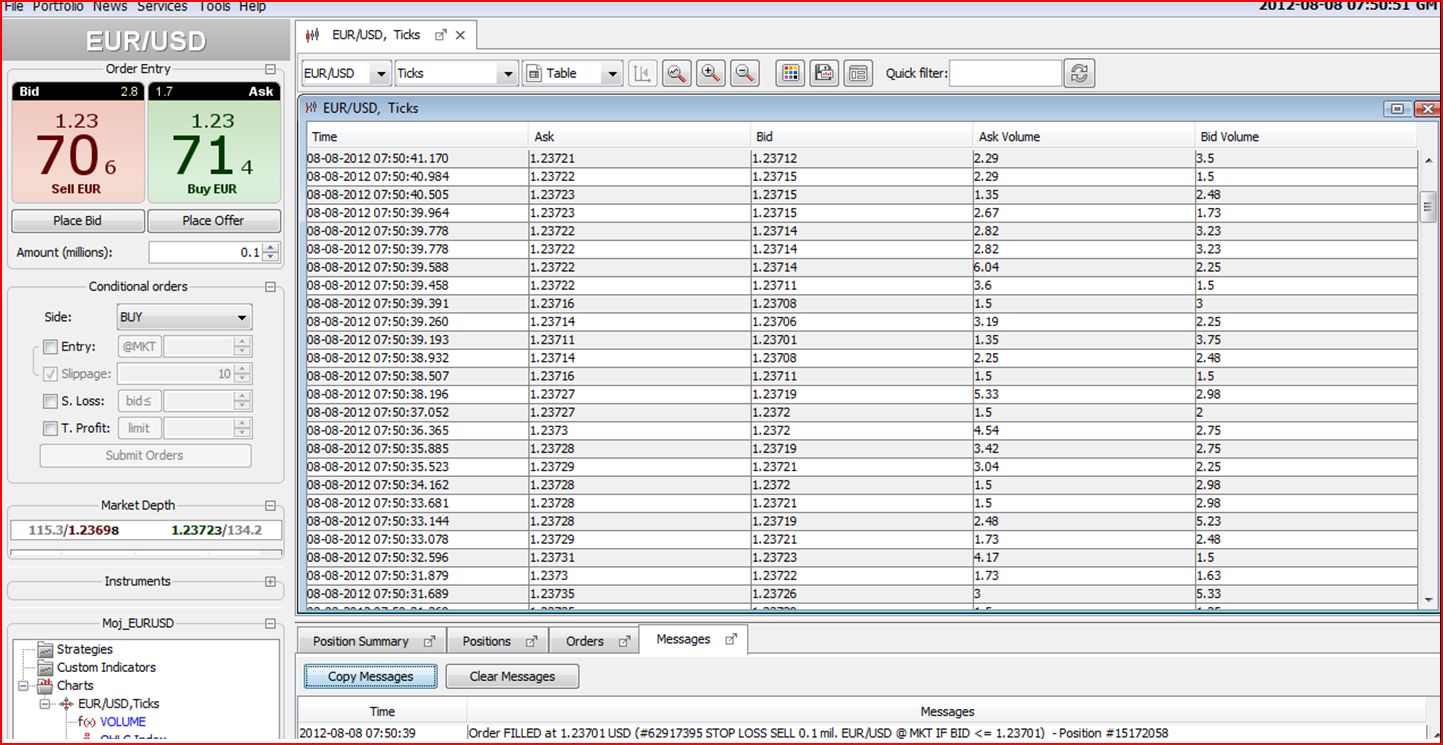Viewport: 1443px width, 745px height.
Task: Click the refresh icon beside Quick filter
Action: 1079,73
